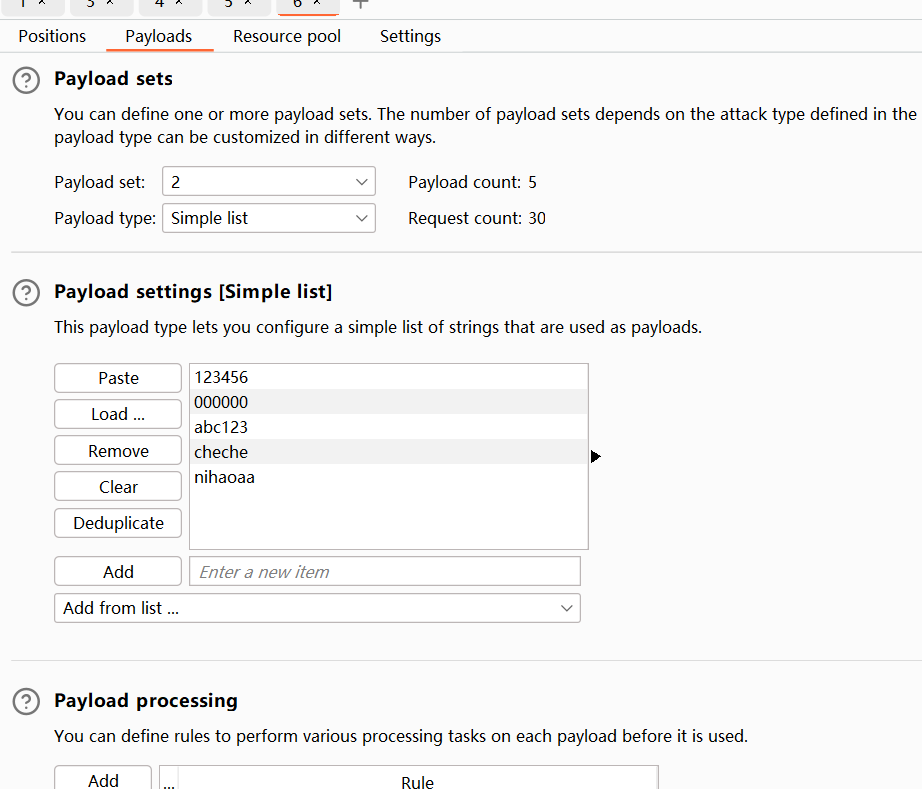The image size is (922, 789).
Task: Switch to the Positions tab
Action: (52, 36)
